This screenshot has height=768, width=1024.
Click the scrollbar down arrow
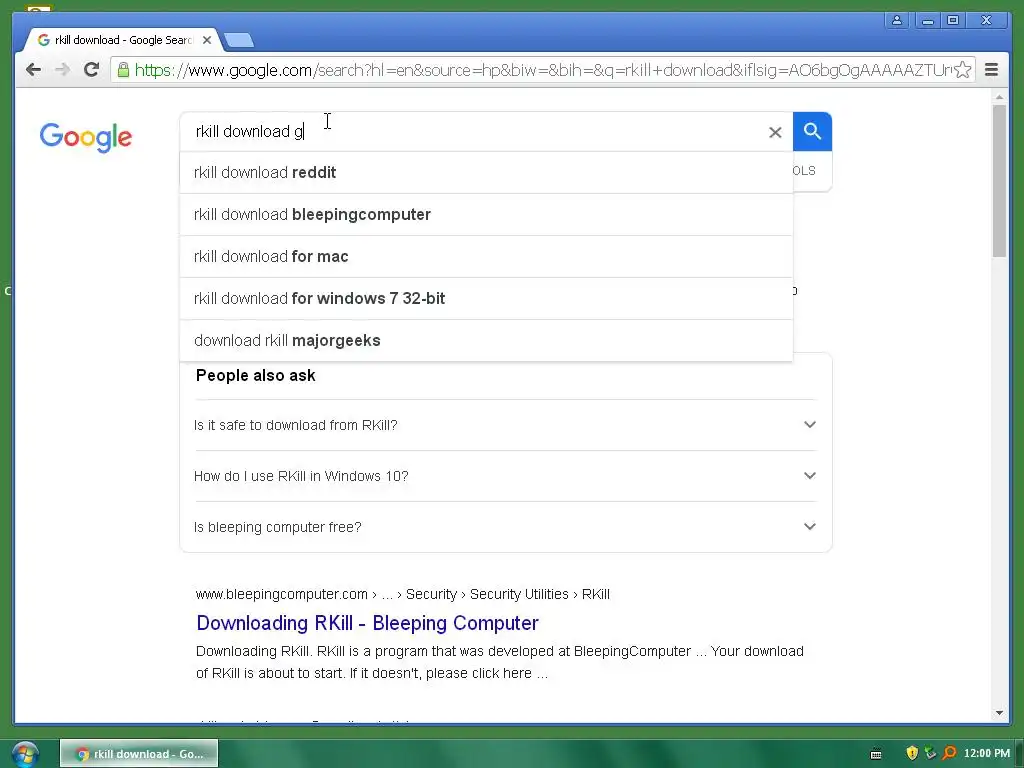coord(999,713)
